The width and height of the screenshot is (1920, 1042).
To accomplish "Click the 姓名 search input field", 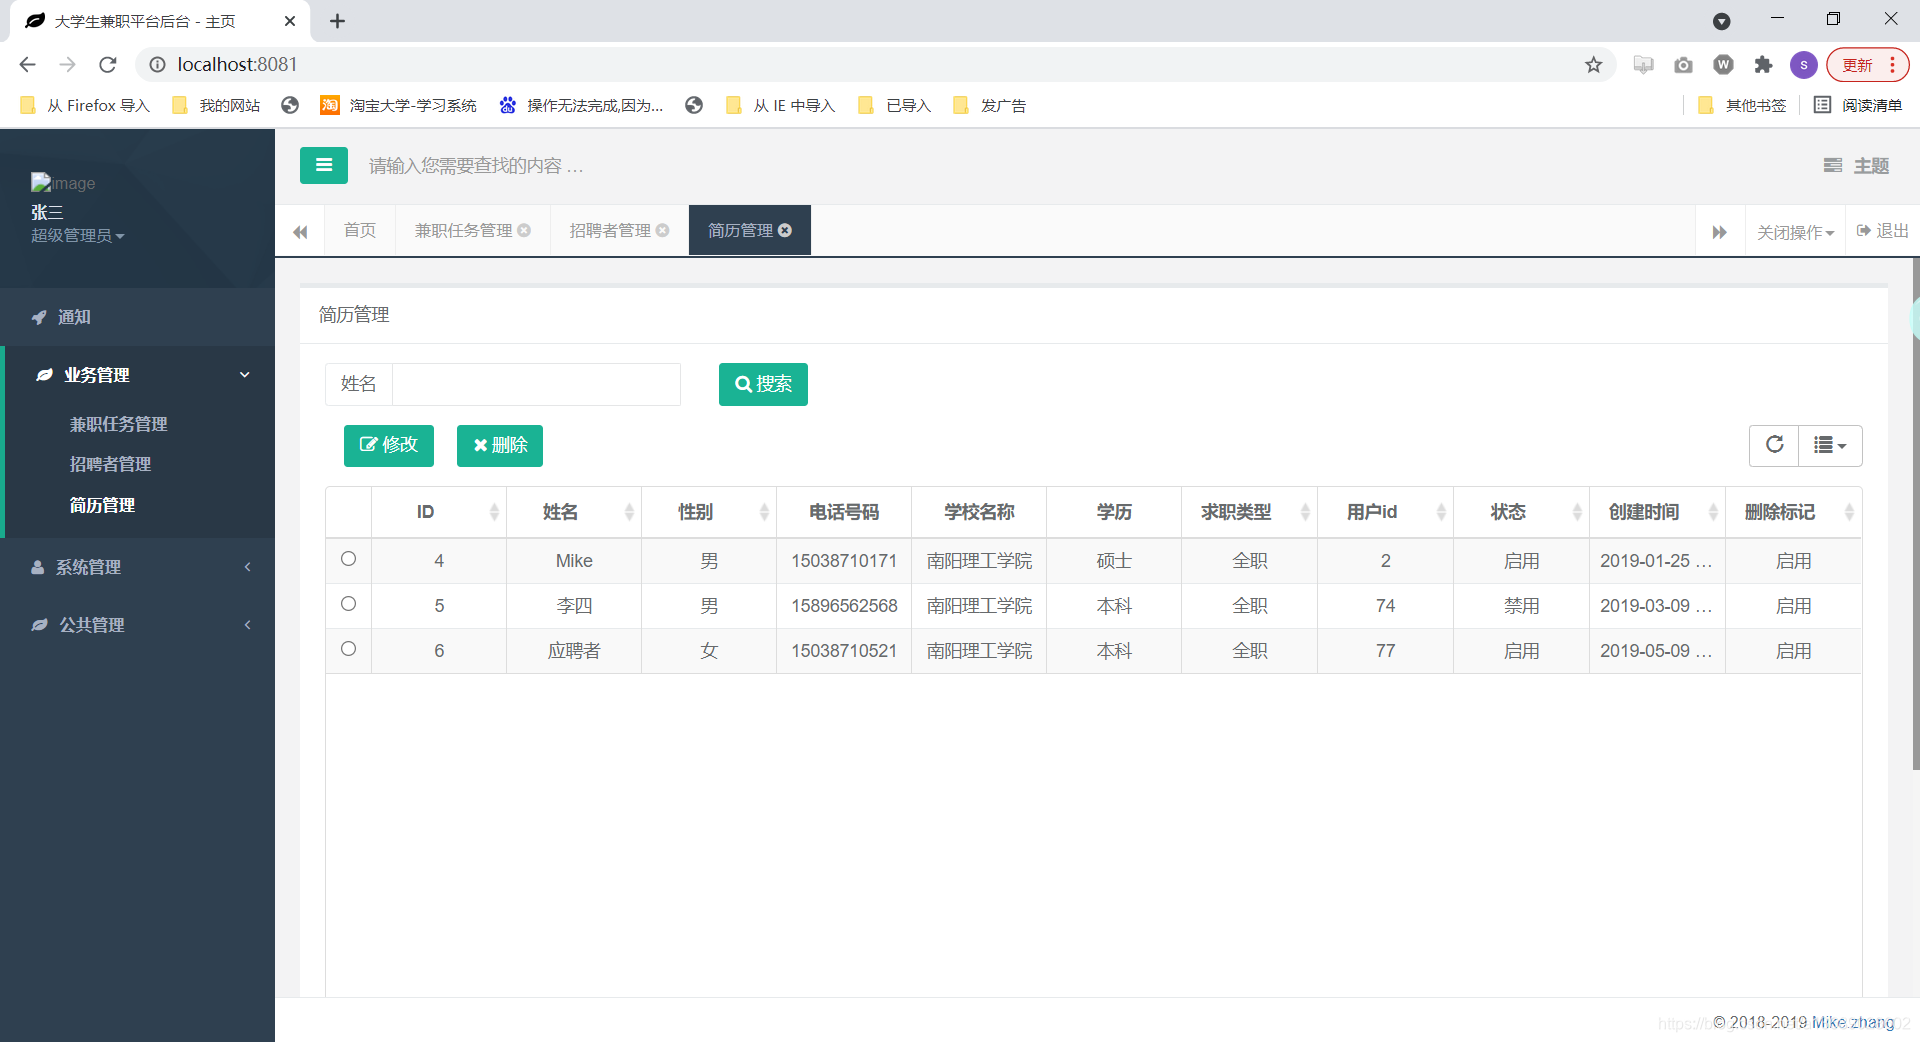I will tap(536, 384).
